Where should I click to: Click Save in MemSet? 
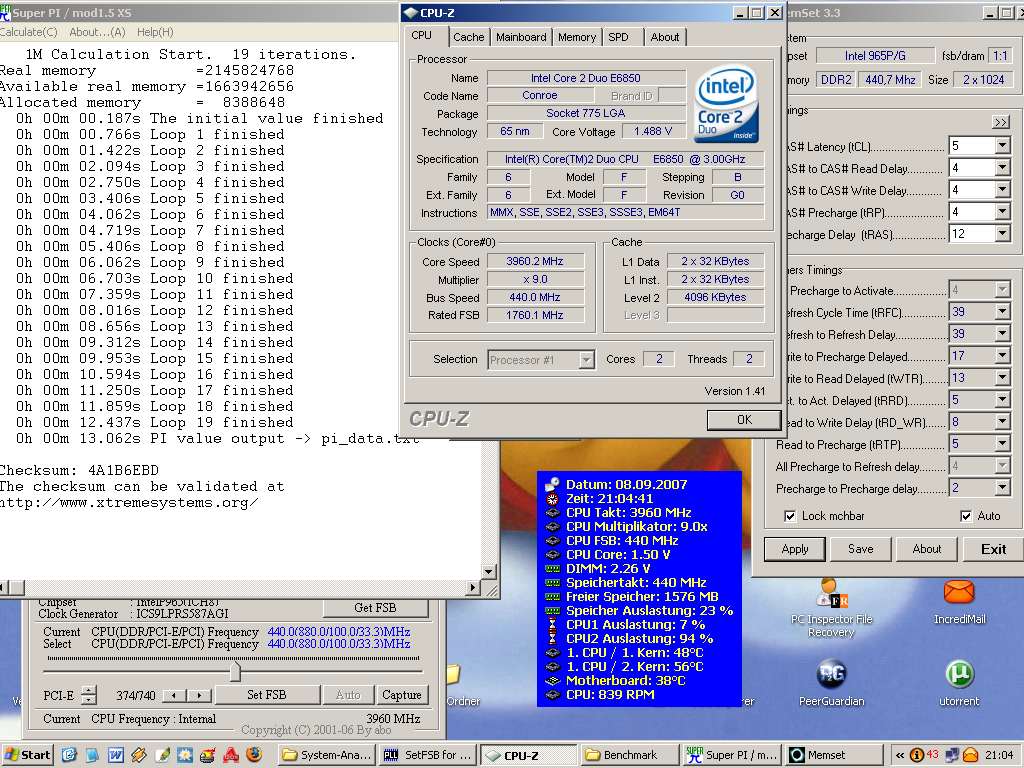tap(860, 549)
